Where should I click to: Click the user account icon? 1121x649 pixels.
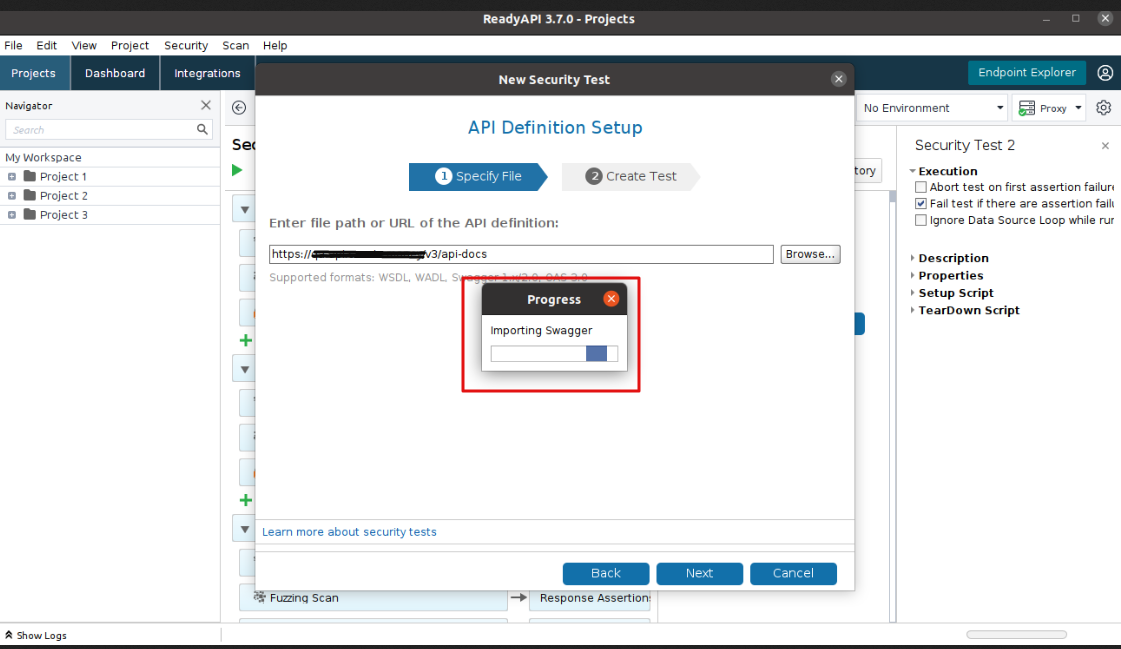point(1105,73)
